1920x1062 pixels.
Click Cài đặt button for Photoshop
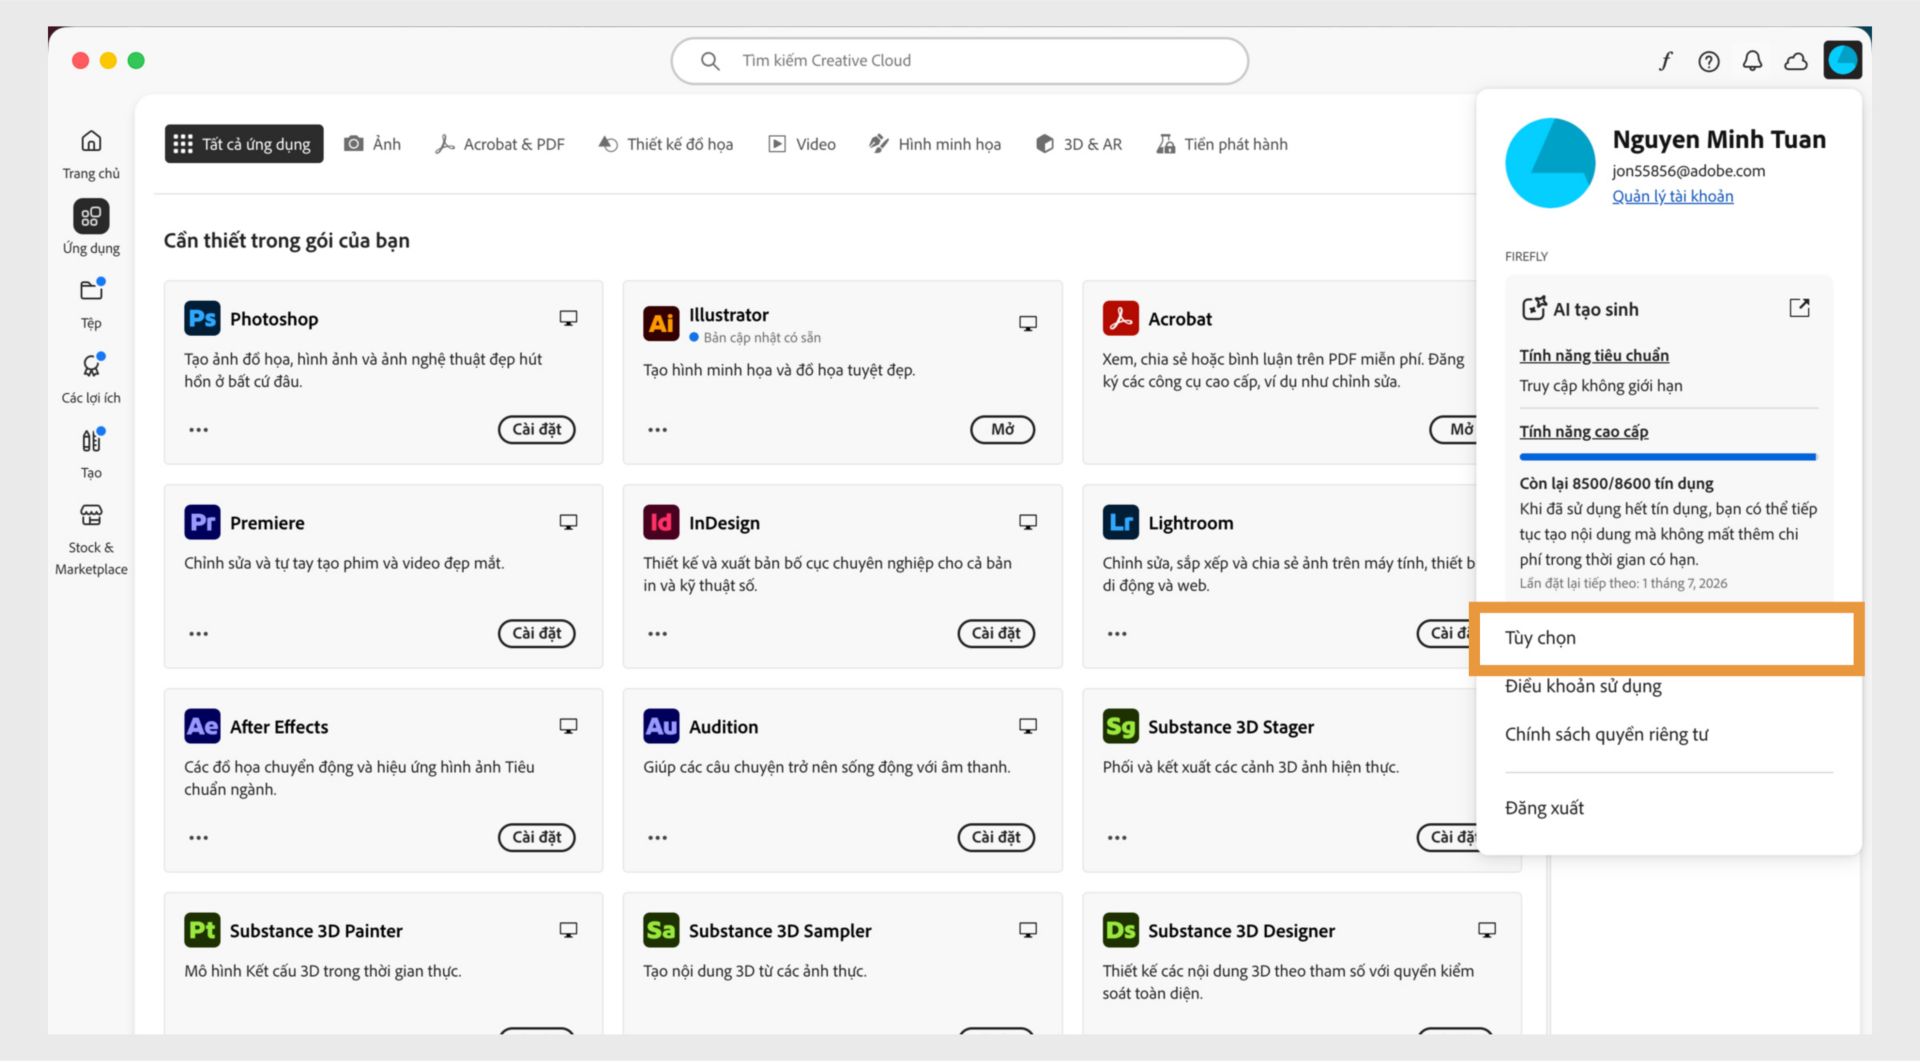pos(537,430)
